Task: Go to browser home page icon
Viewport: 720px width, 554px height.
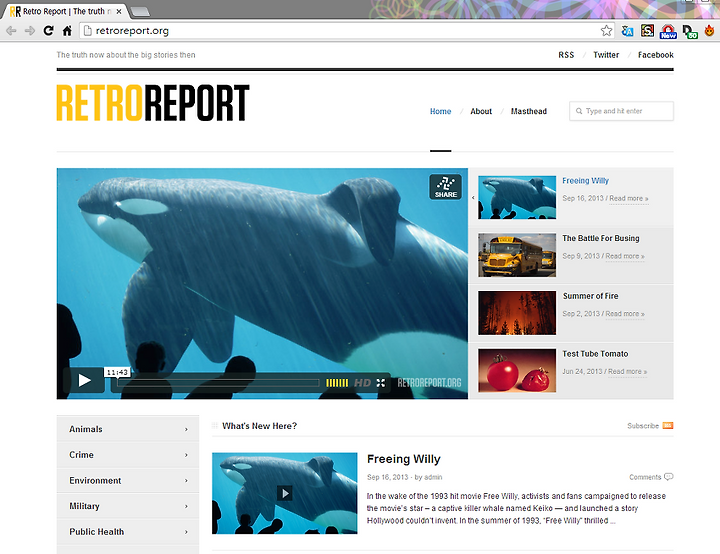Action: [x=67, y=31]
